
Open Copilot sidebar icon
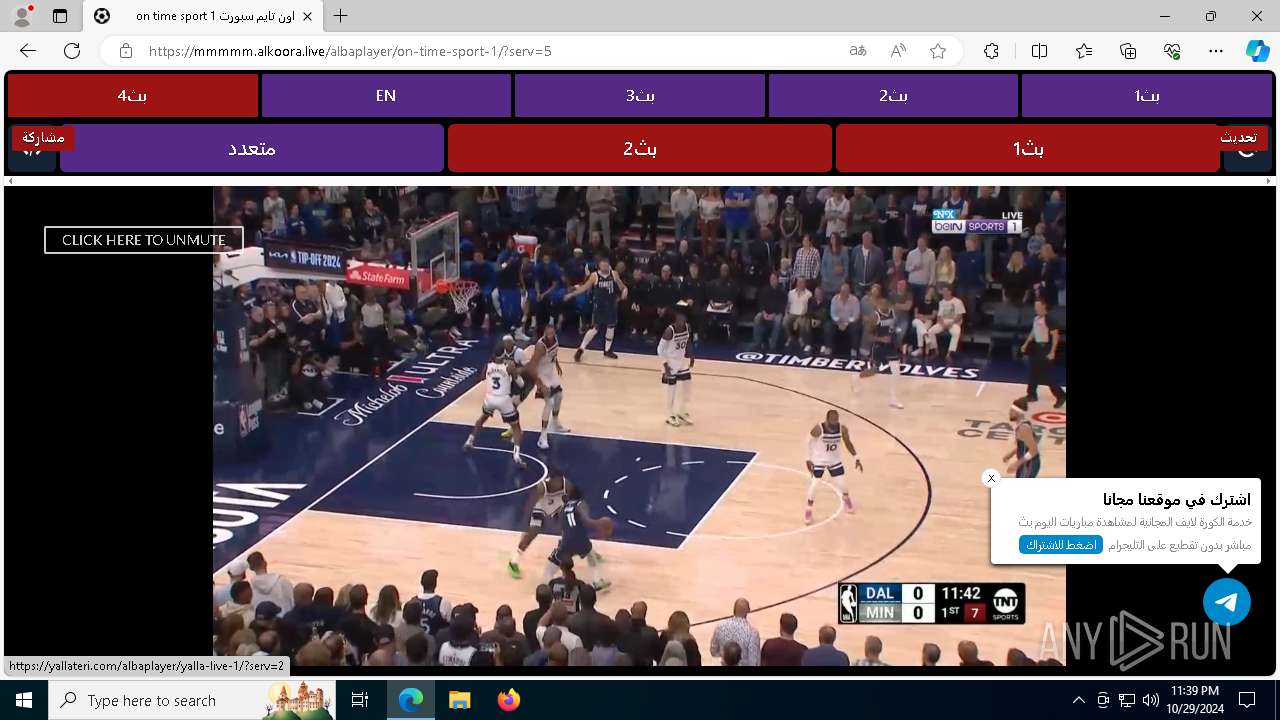point(1257,51)
